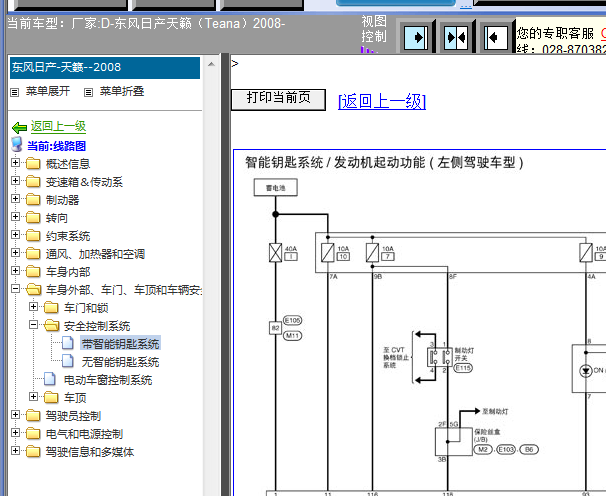Screen dimensions: 606x496
Task: Click the 约束系统 folder icon
Action: coord(33,235)
